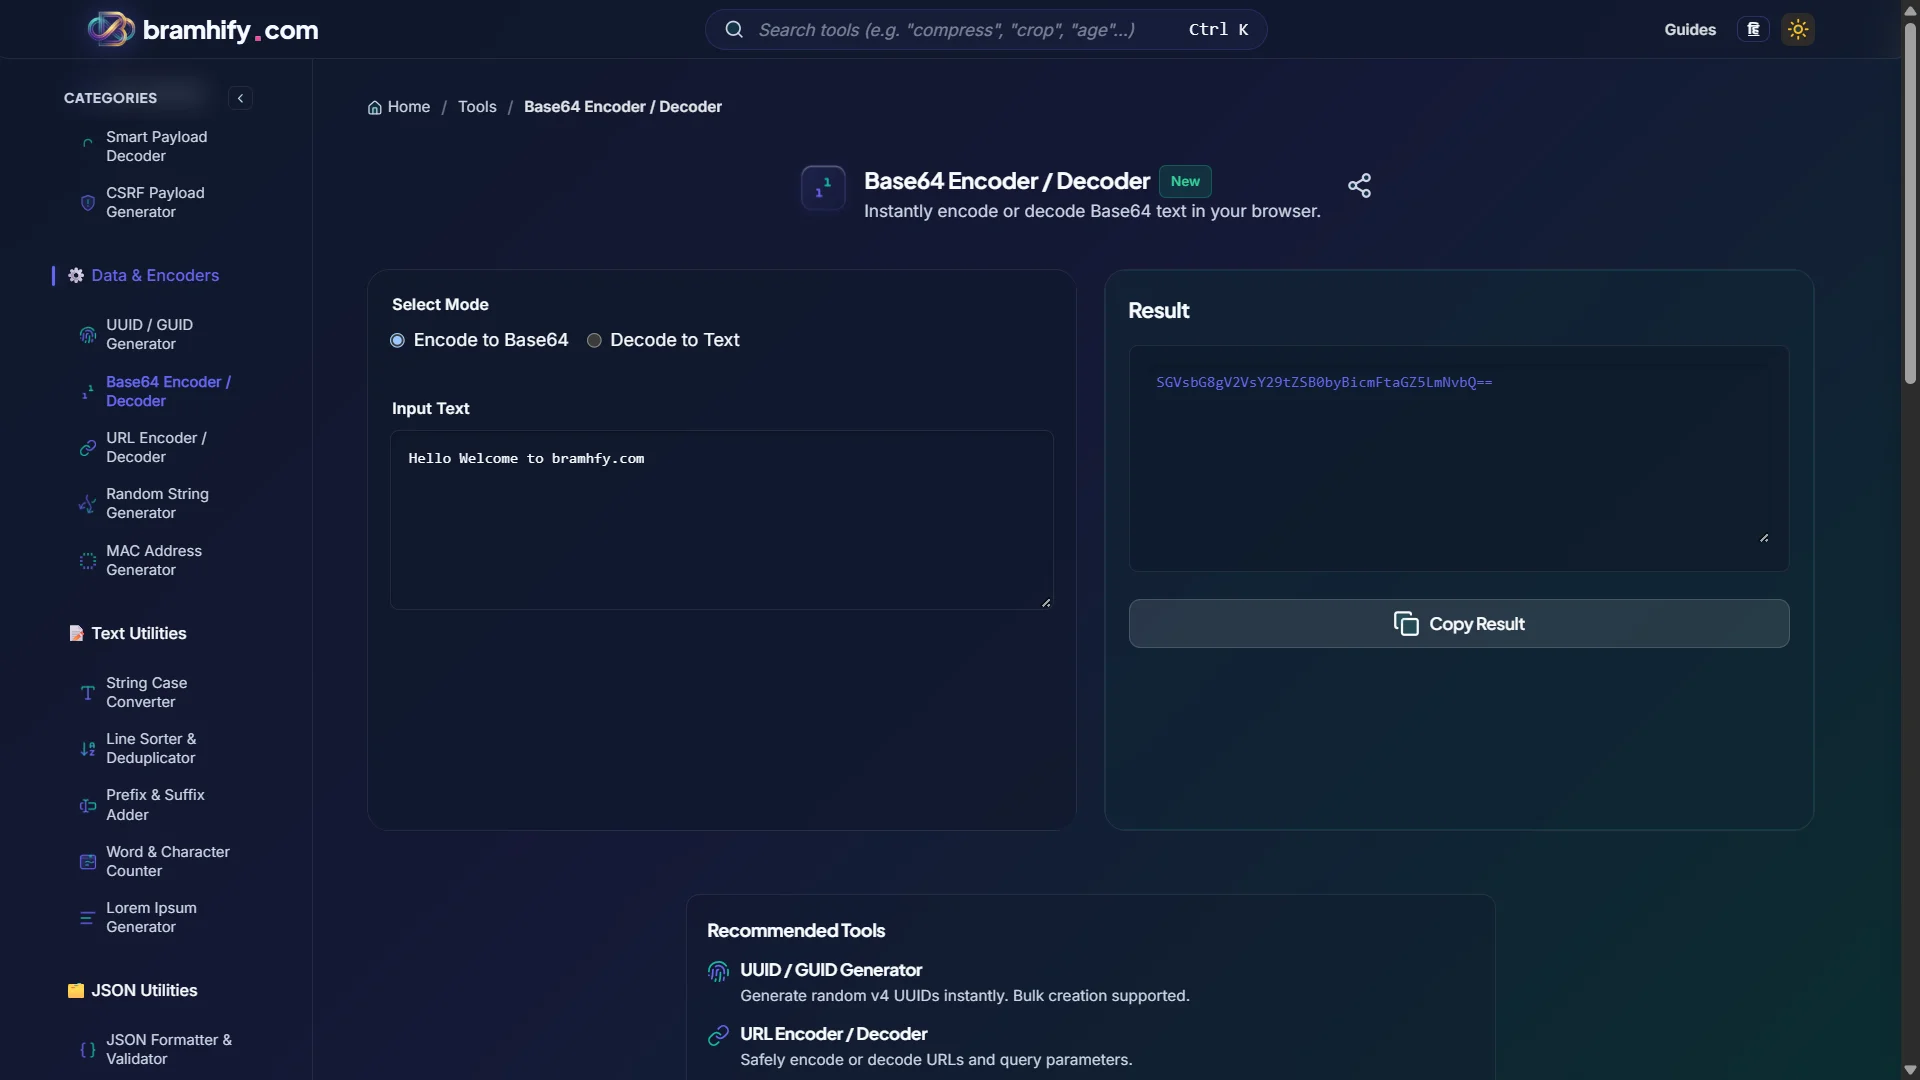
Task: Click the MAC Address Generator icon
Action: [x=88, y=560]
